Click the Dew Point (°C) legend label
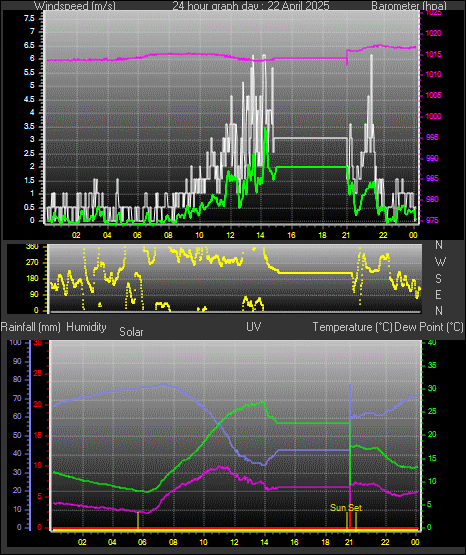This screenshot has width=466, height=555. 429,327
